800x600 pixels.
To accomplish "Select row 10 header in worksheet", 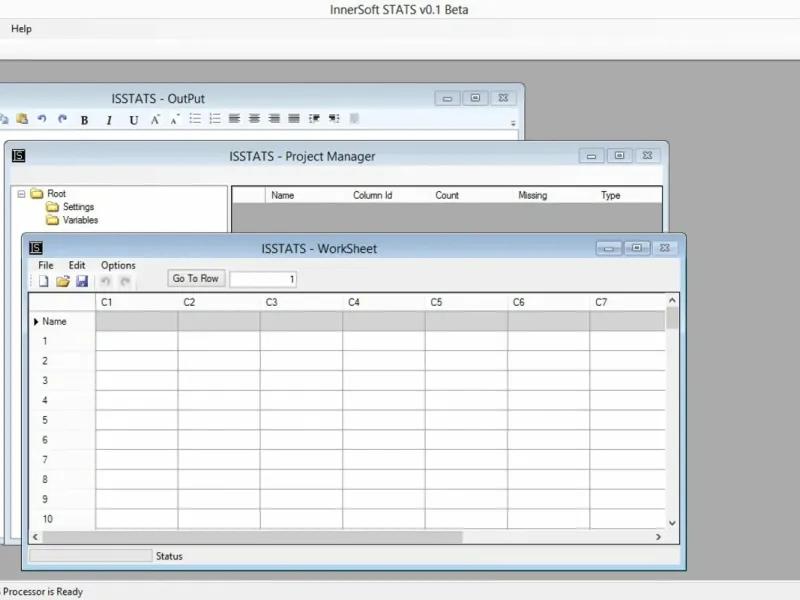I will click(x=62, y=519).
